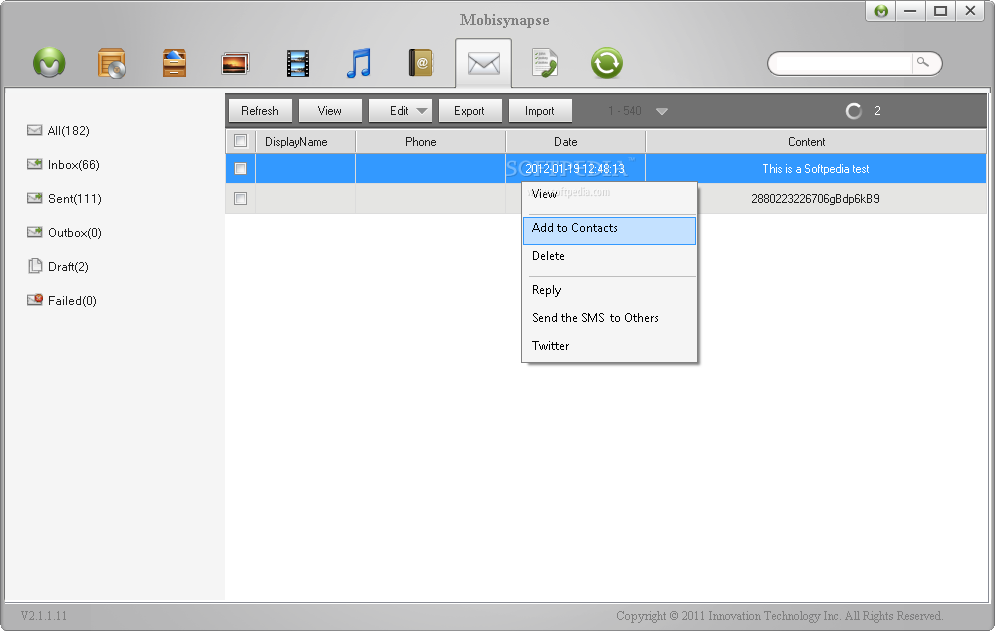This screenshot has height=631, width=995.
Task: Click the magnifier search icon
Action: (923, 62)
